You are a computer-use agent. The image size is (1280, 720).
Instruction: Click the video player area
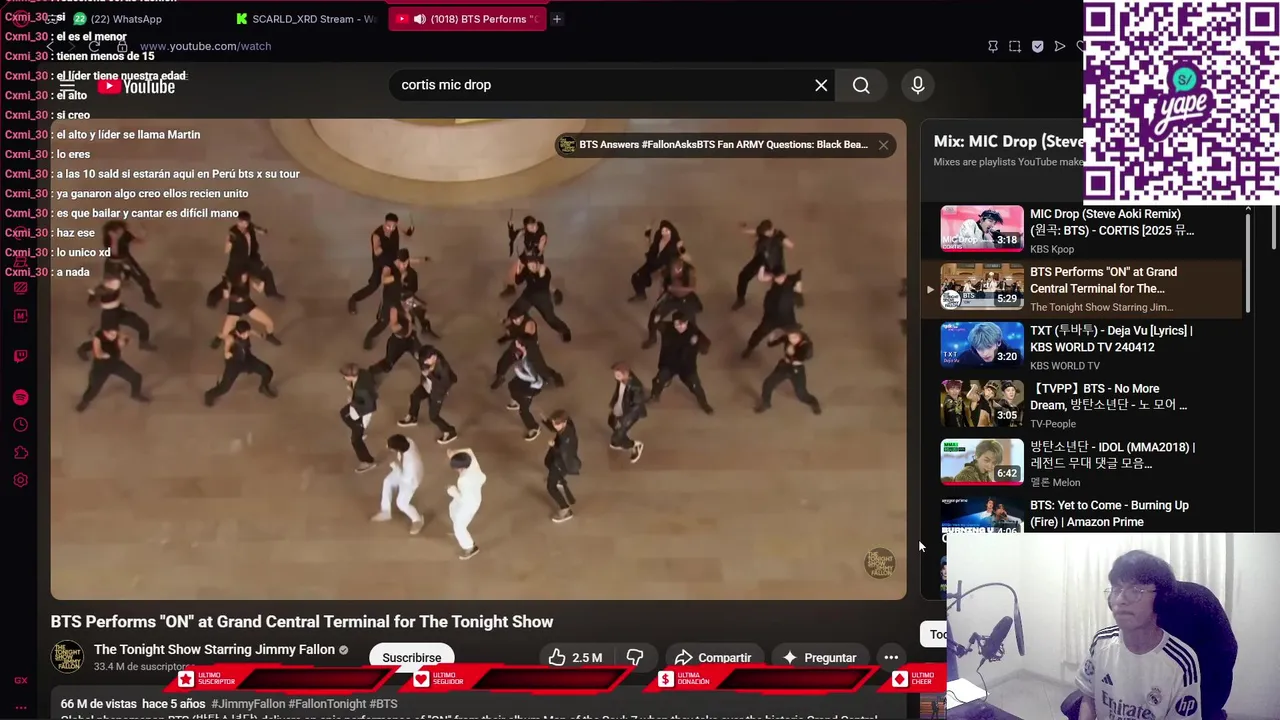click(x=478, y=360)
